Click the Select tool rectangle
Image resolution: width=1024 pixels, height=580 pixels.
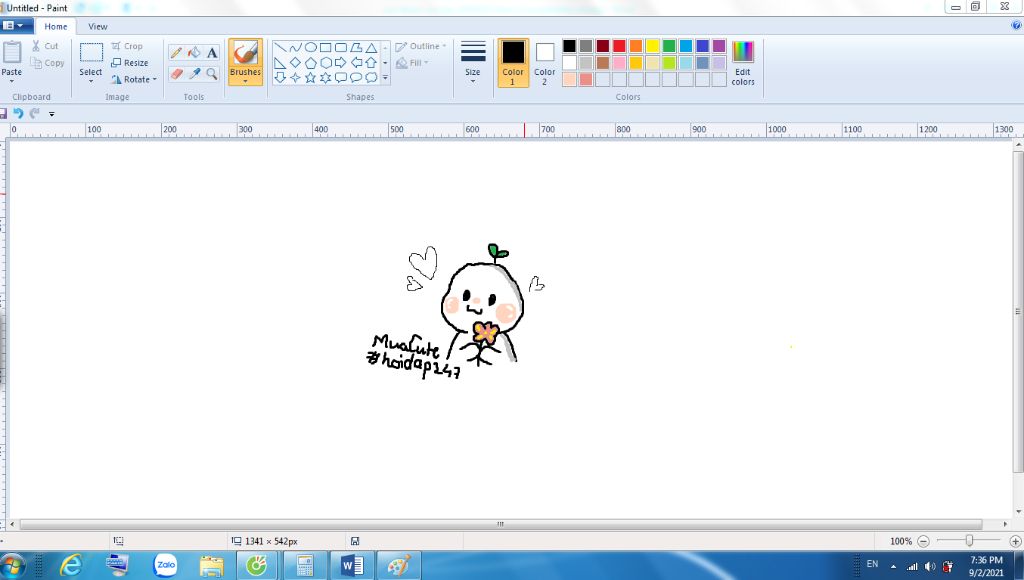coord(91,52)
